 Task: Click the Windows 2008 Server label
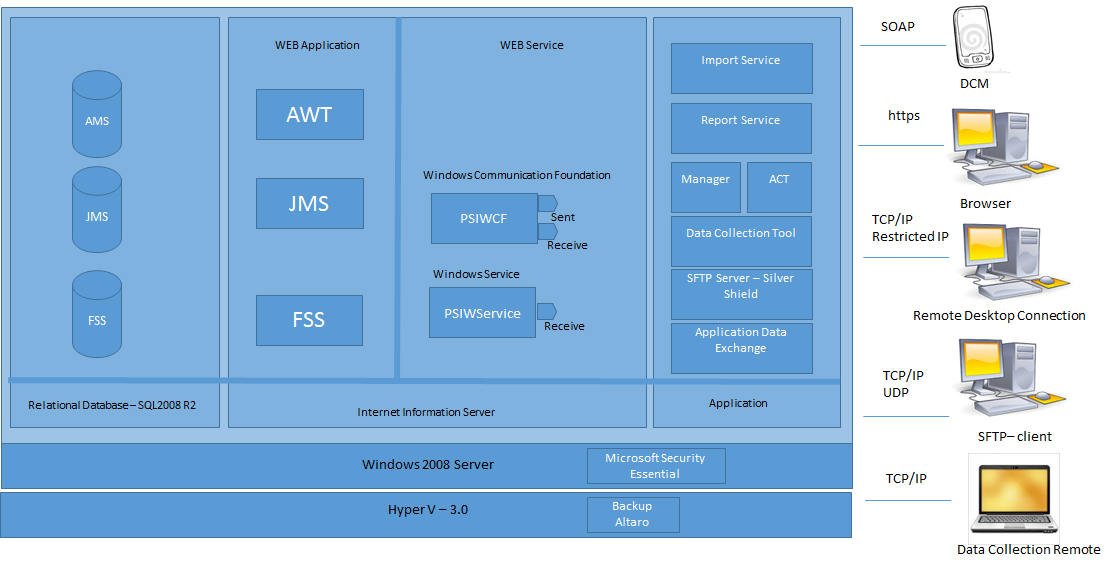coord(428,465)
